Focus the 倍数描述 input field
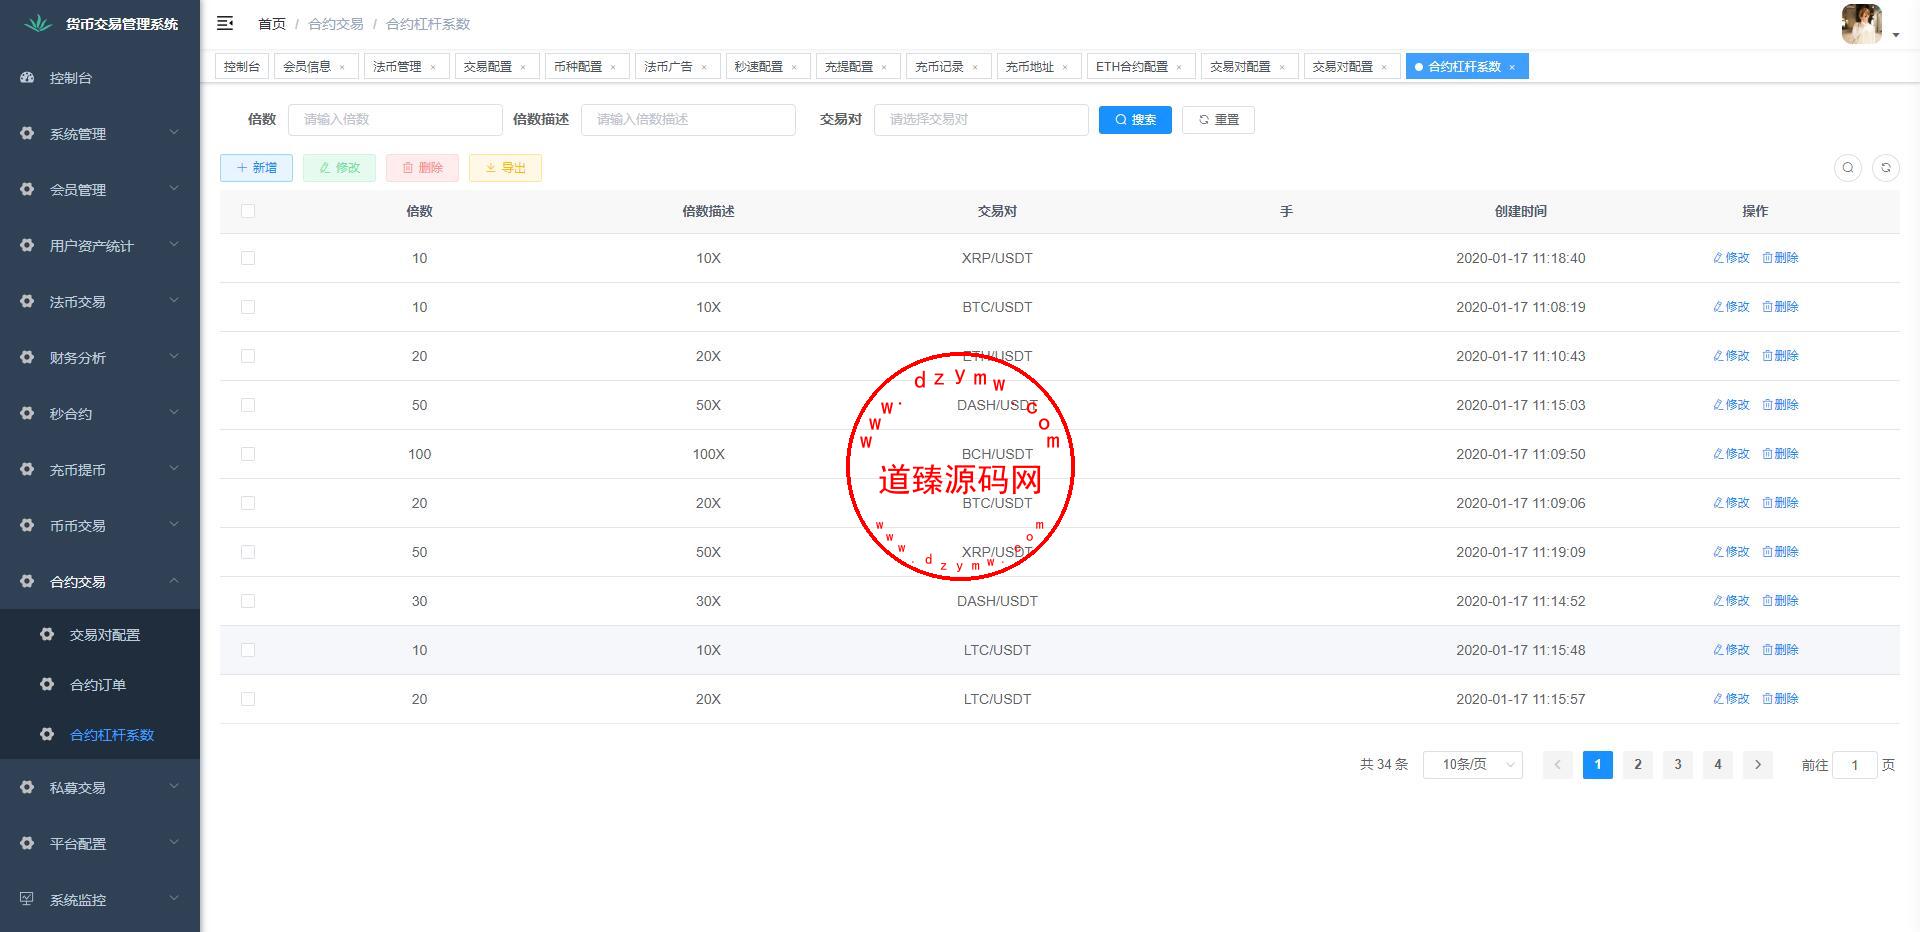Image resolution: width=1920 pixels, height=932 pixels. 688,119
